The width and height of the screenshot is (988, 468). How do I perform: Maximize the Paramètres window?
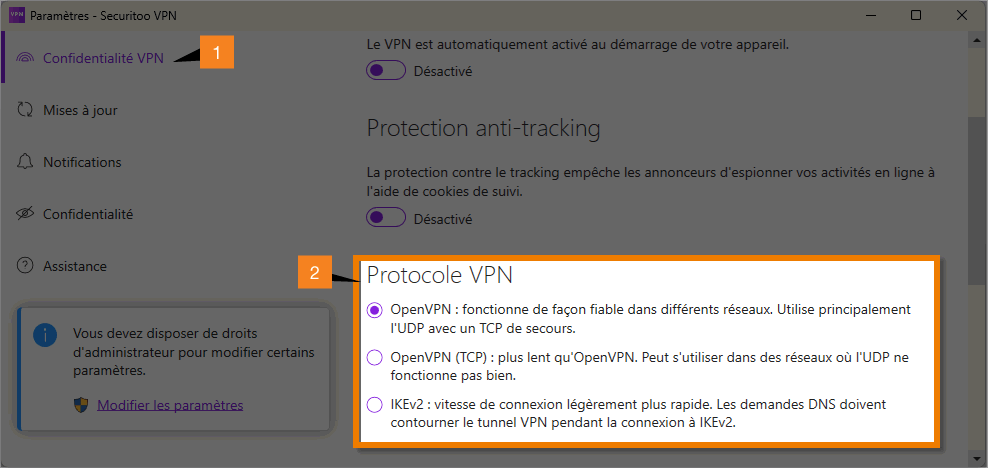pos(916,15)
